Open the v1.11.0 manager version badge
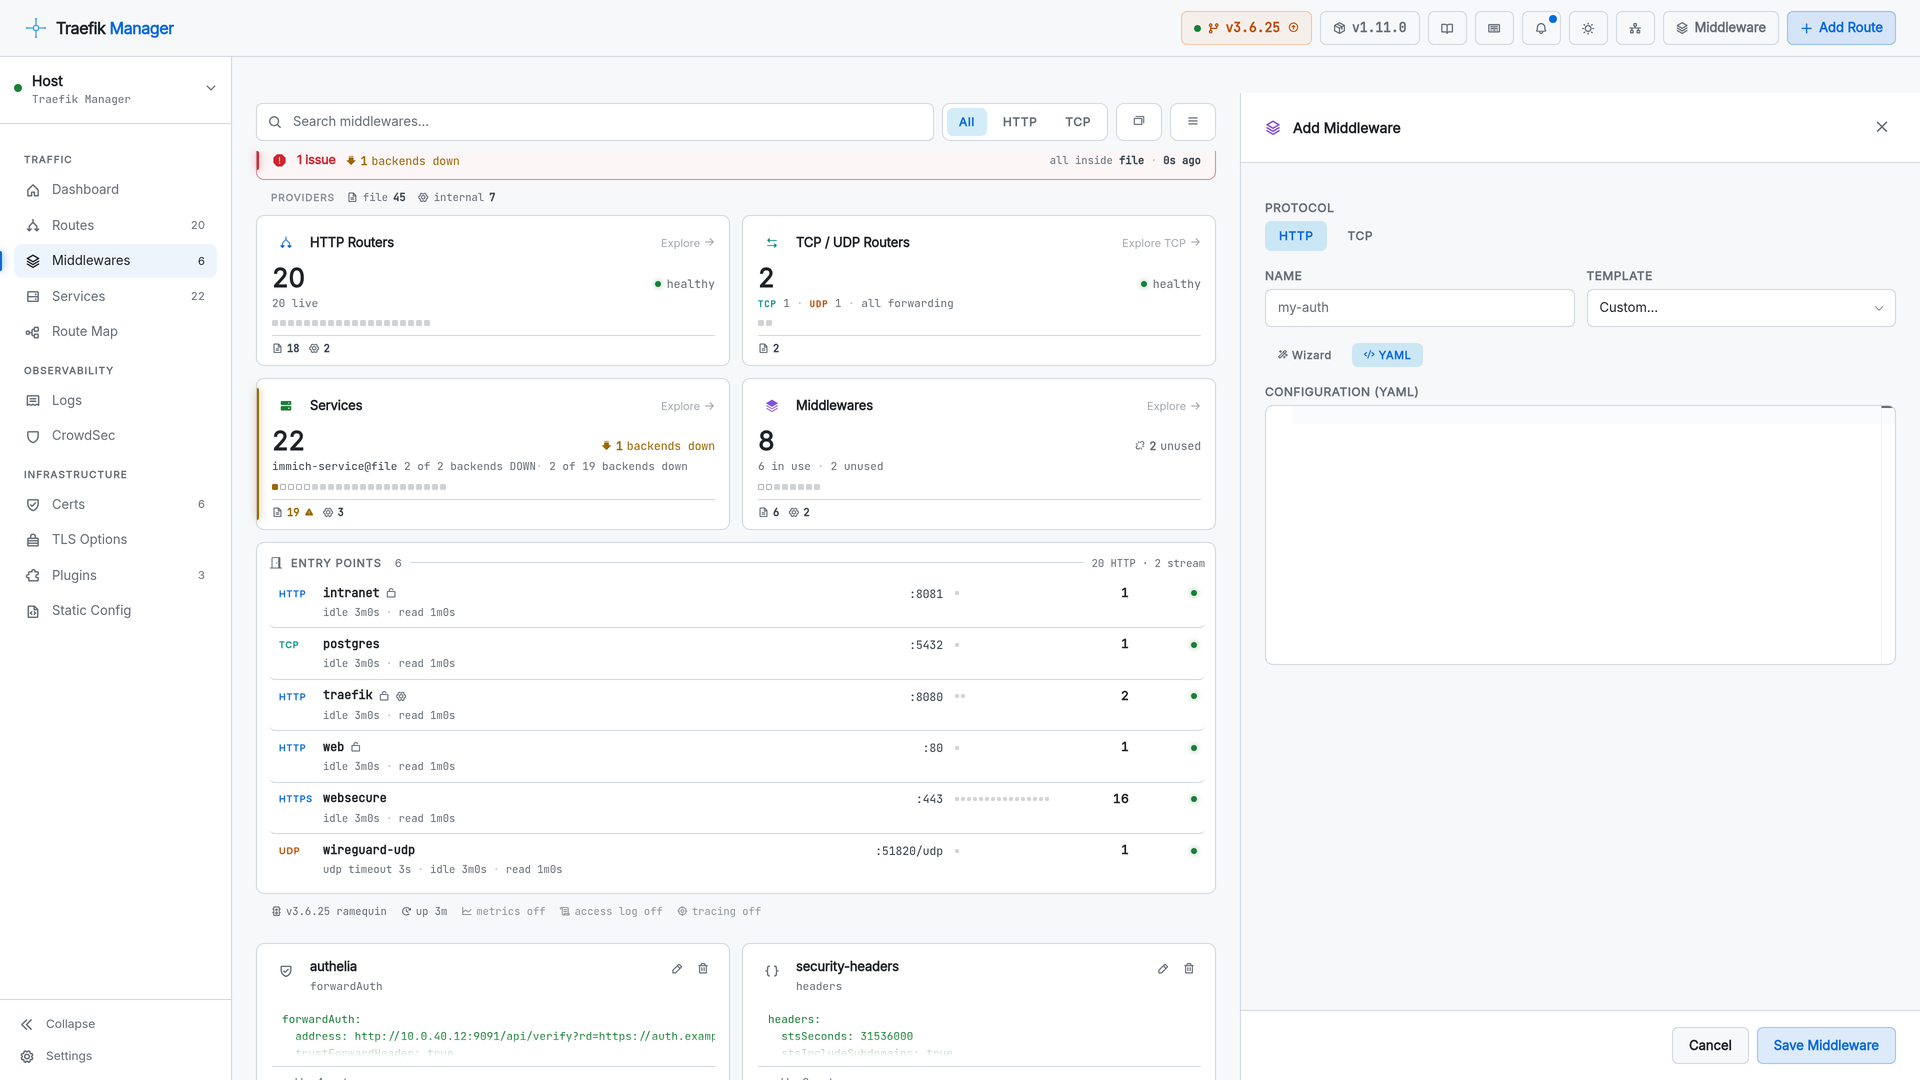This screenshot has width=1920, height=1080. pos(1369,28)
